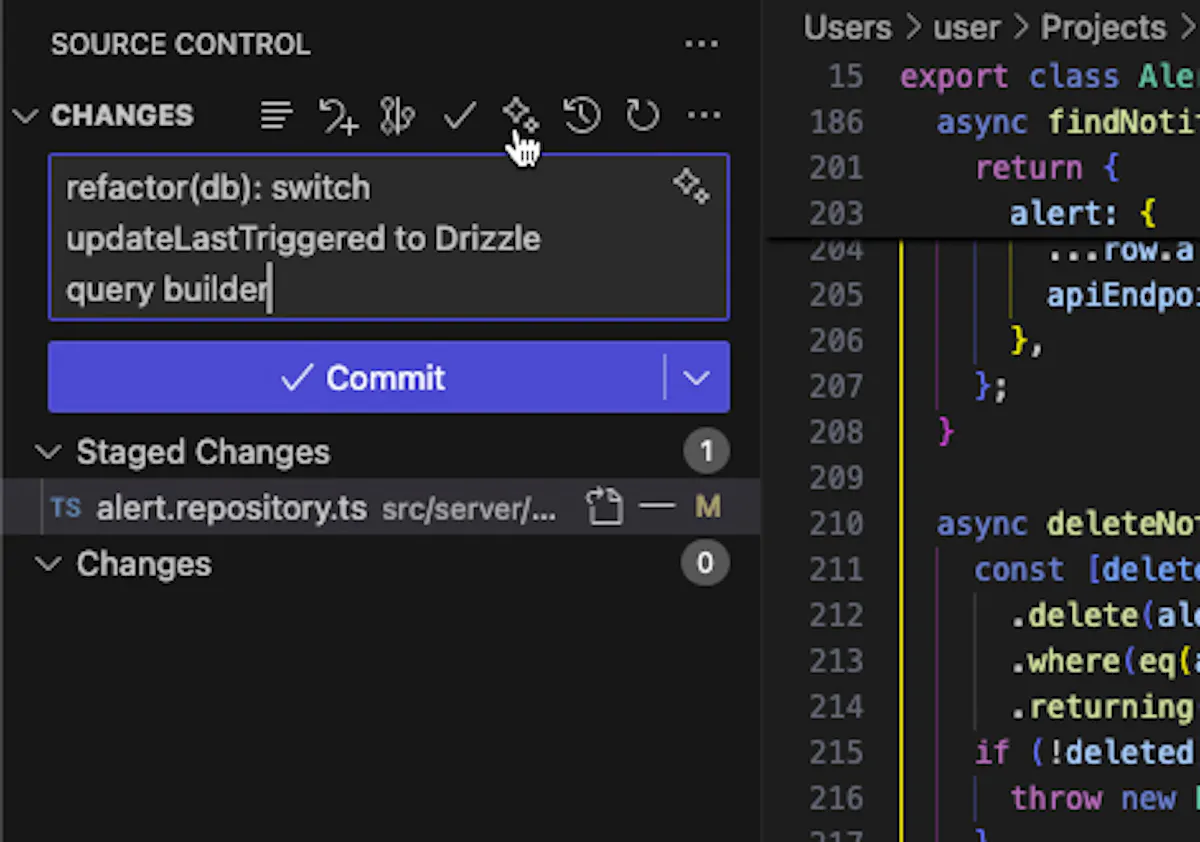Click the sparkle icon inside commit message box
Viewport: 1200px width, 842px height.
point(691,186)
